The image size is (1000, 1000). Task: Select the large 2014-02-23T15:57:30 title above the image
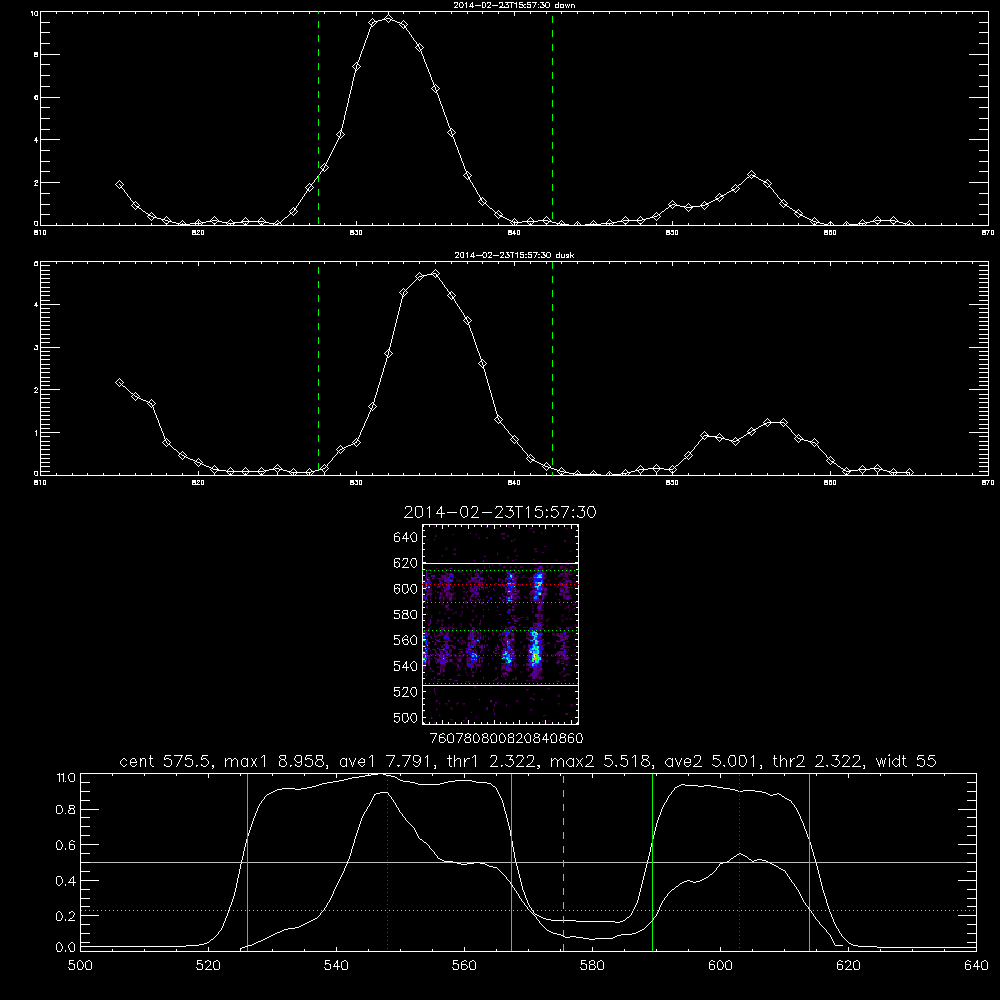(500, 512)
